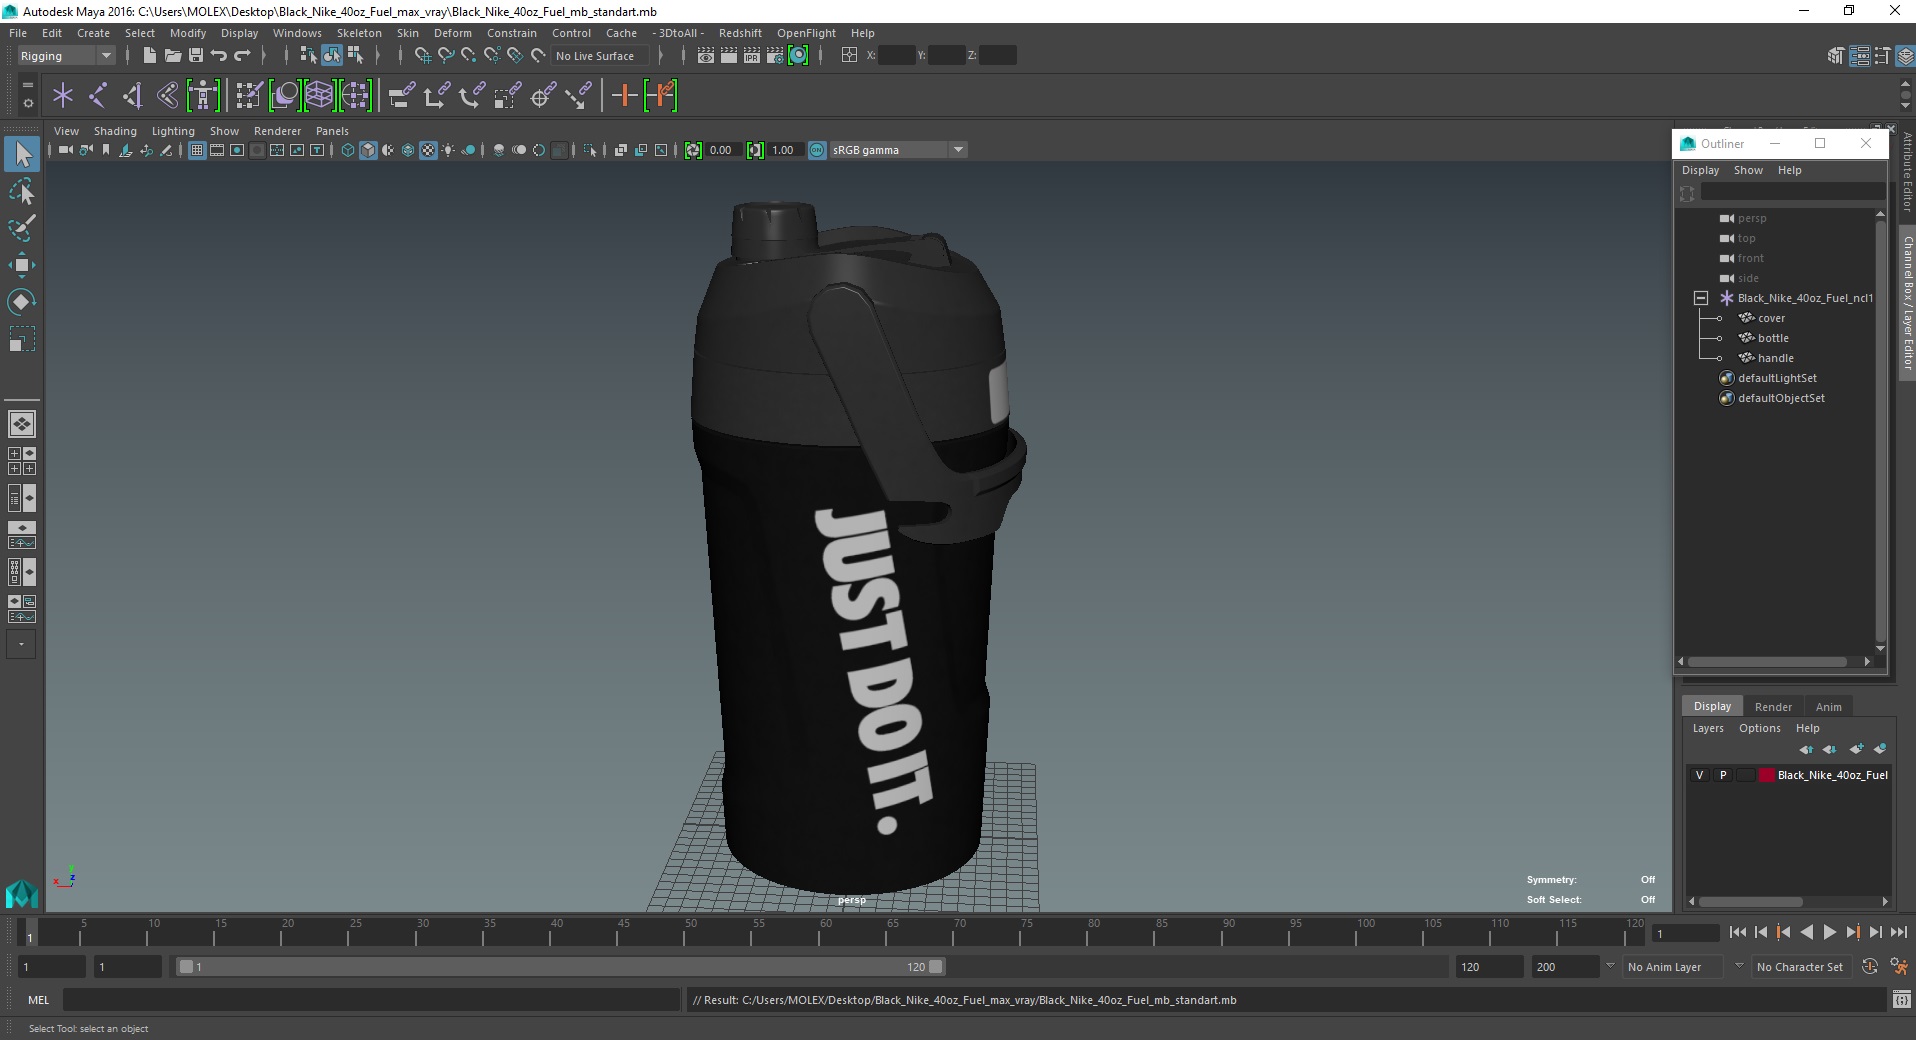The image size is (1916, 1040).
Task: Toggle the viewport grid display
Action: 196,150
